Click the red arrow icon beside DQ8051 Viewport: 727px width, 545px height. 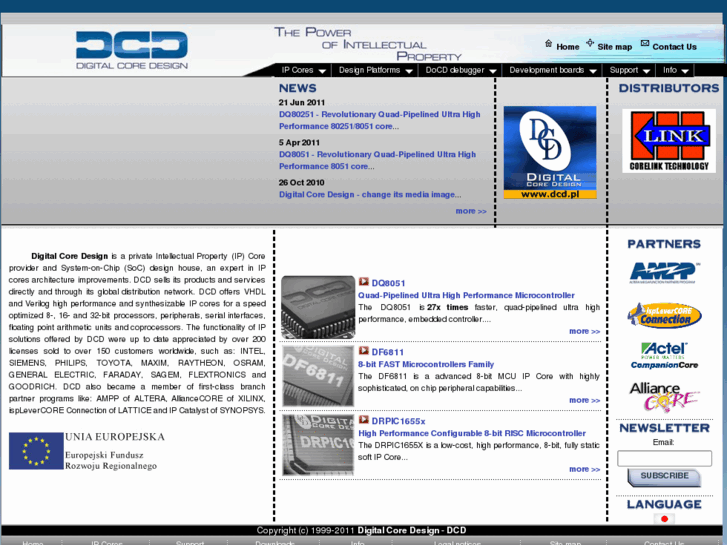pos(364,282)
